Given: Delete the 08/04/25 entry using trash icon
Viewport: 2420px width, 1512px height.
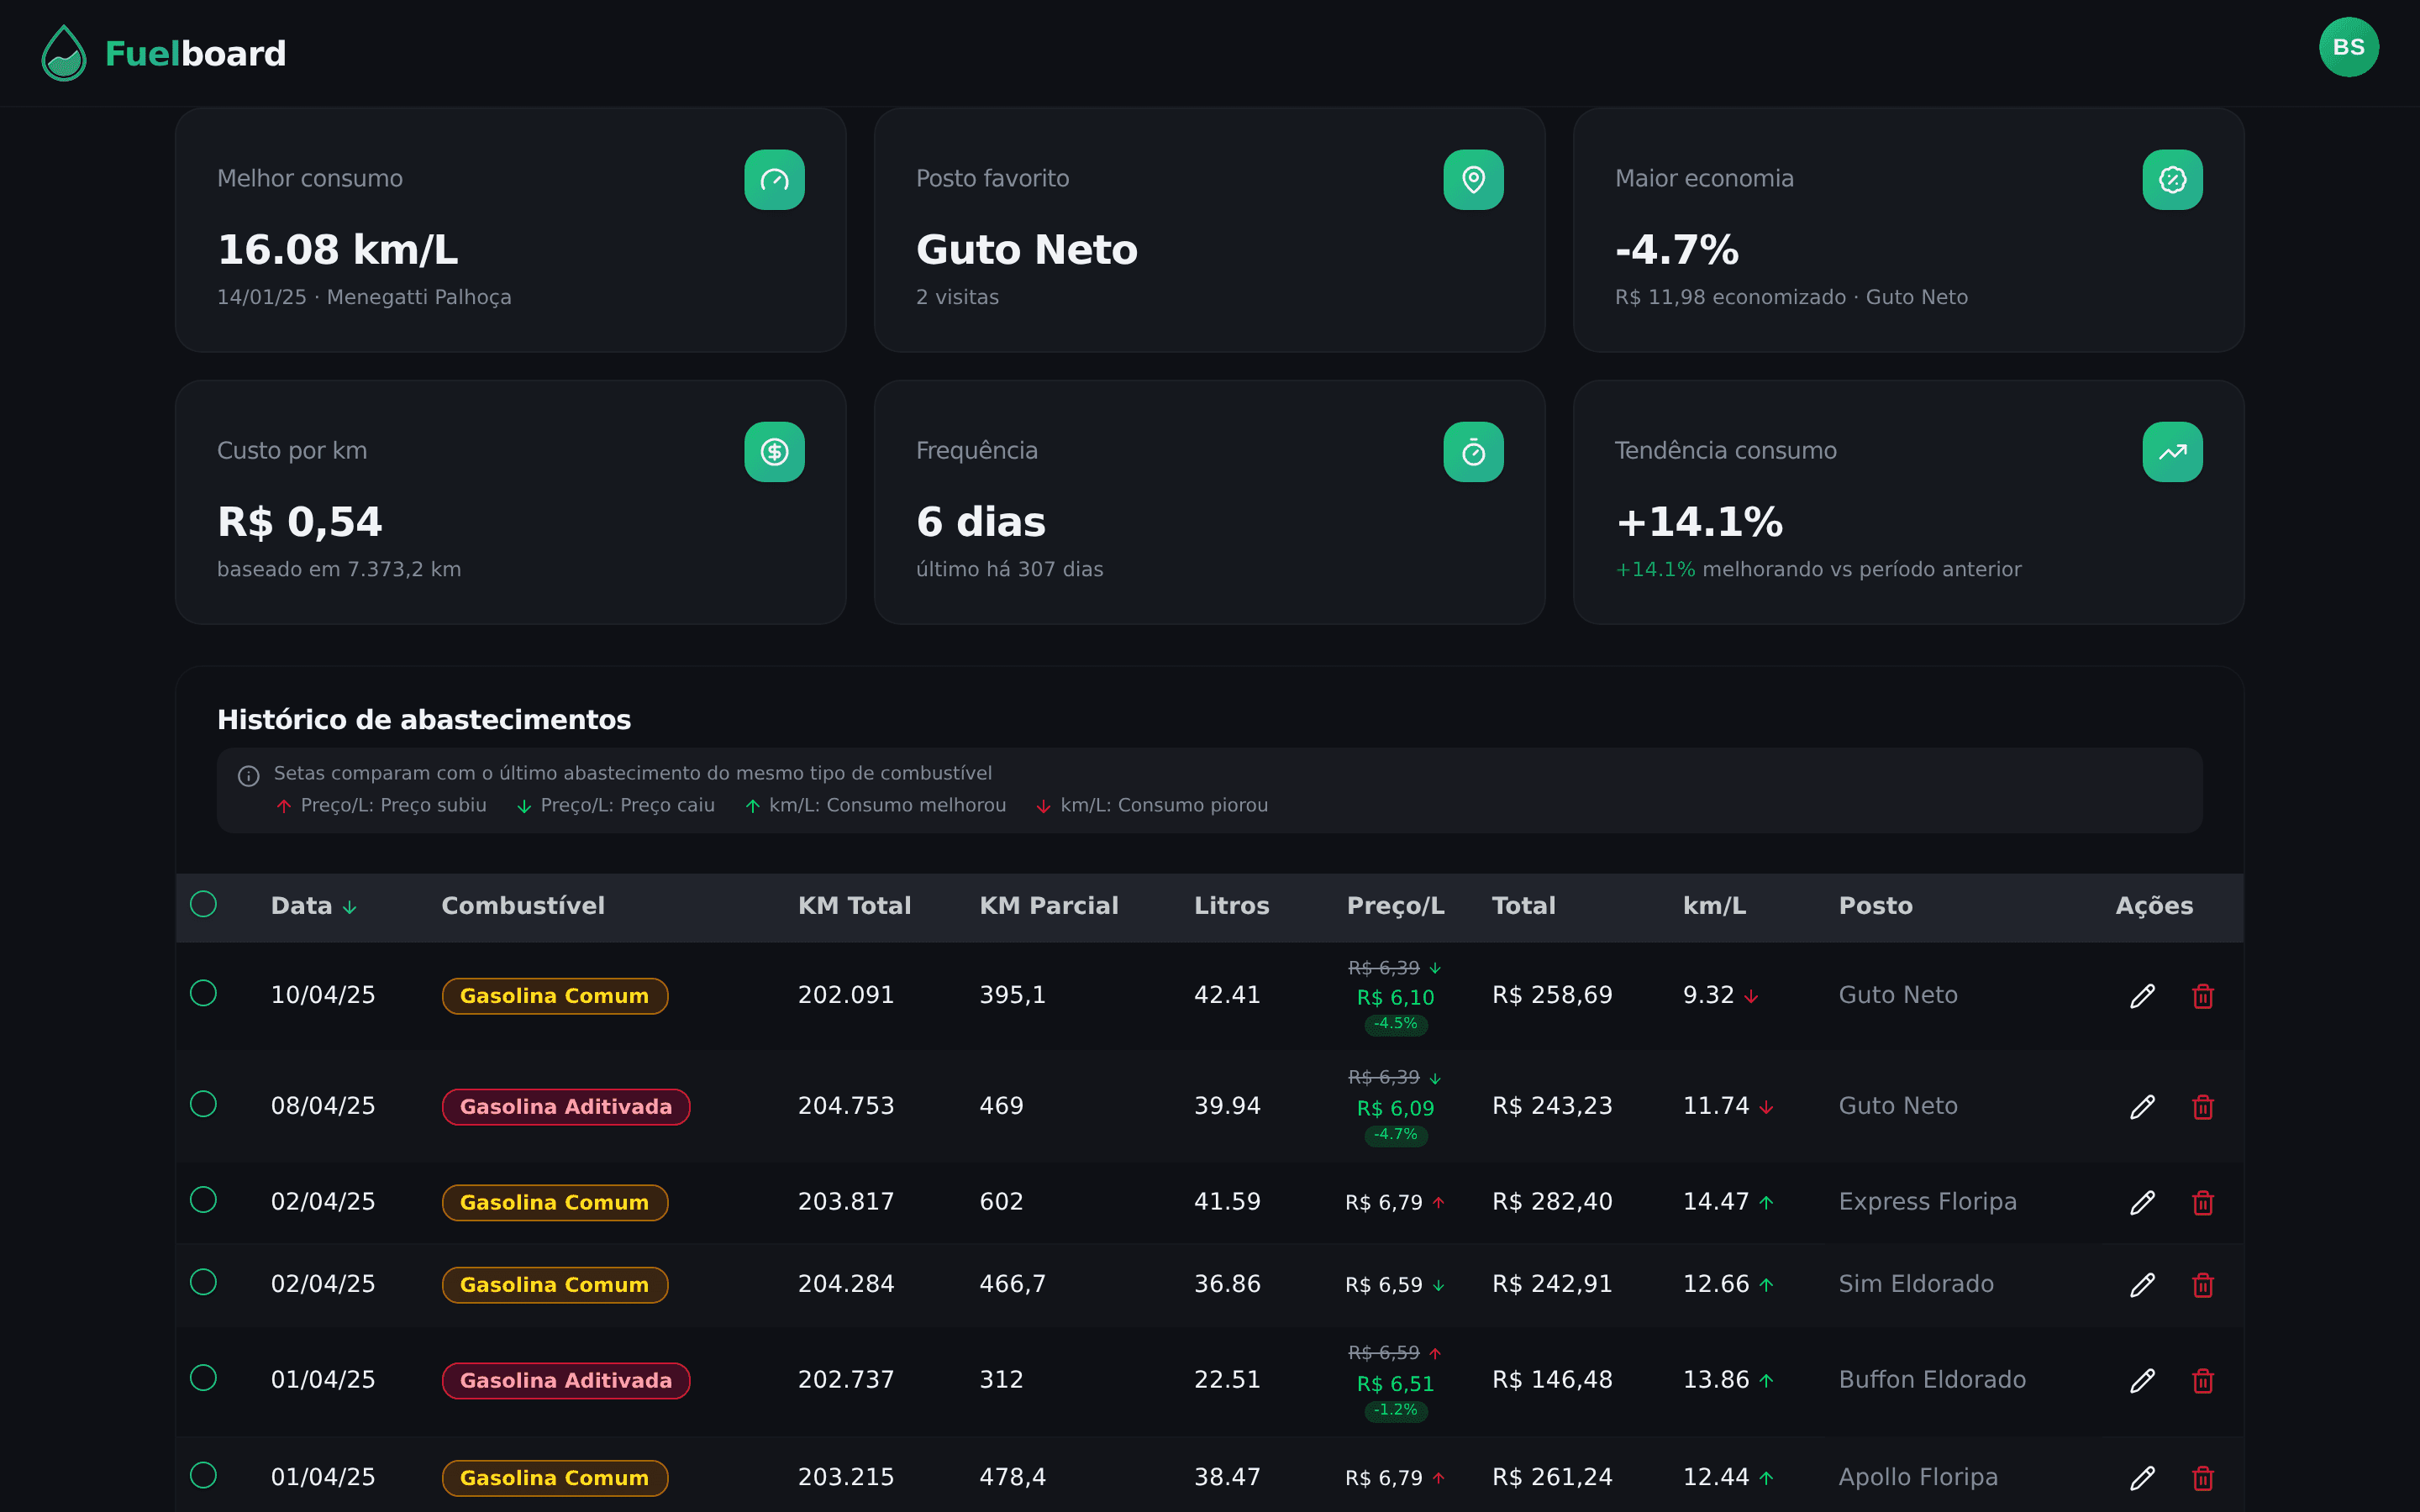Looking at the screenshot, I should (x=2204, y=1106).
